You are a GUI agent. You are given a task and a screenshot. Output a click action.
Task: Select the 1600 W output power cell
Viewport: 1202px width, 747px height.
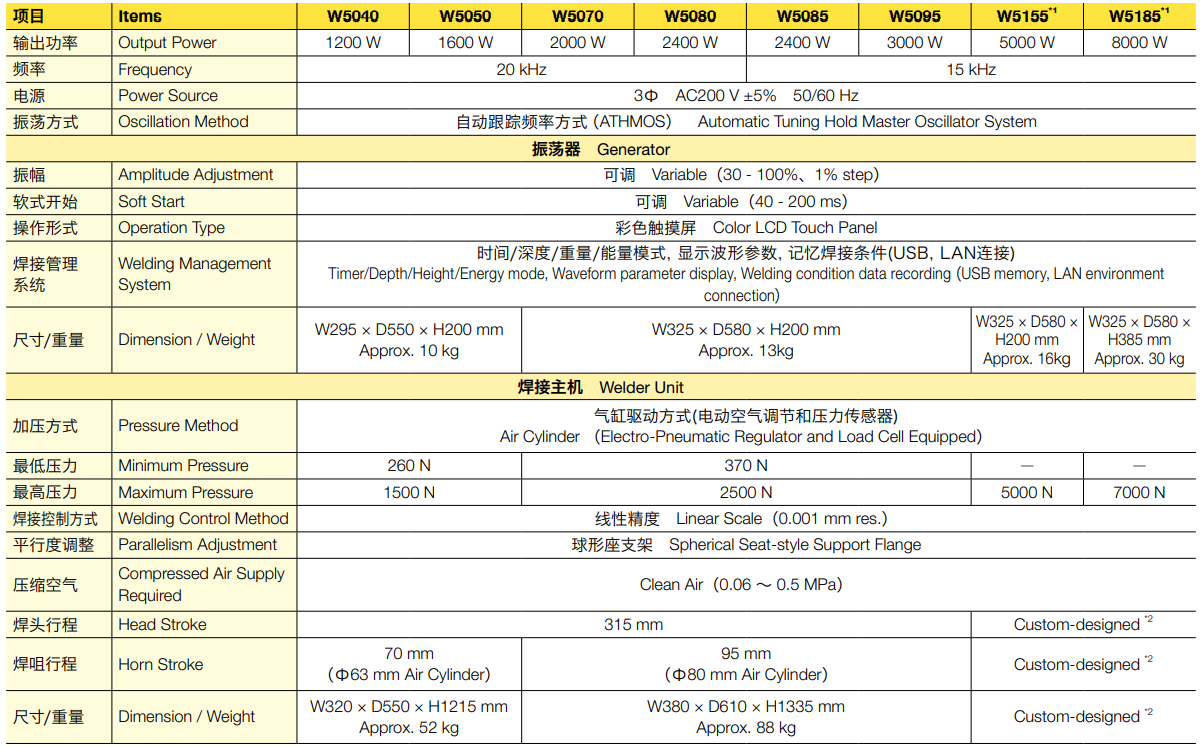pos(465,43)
